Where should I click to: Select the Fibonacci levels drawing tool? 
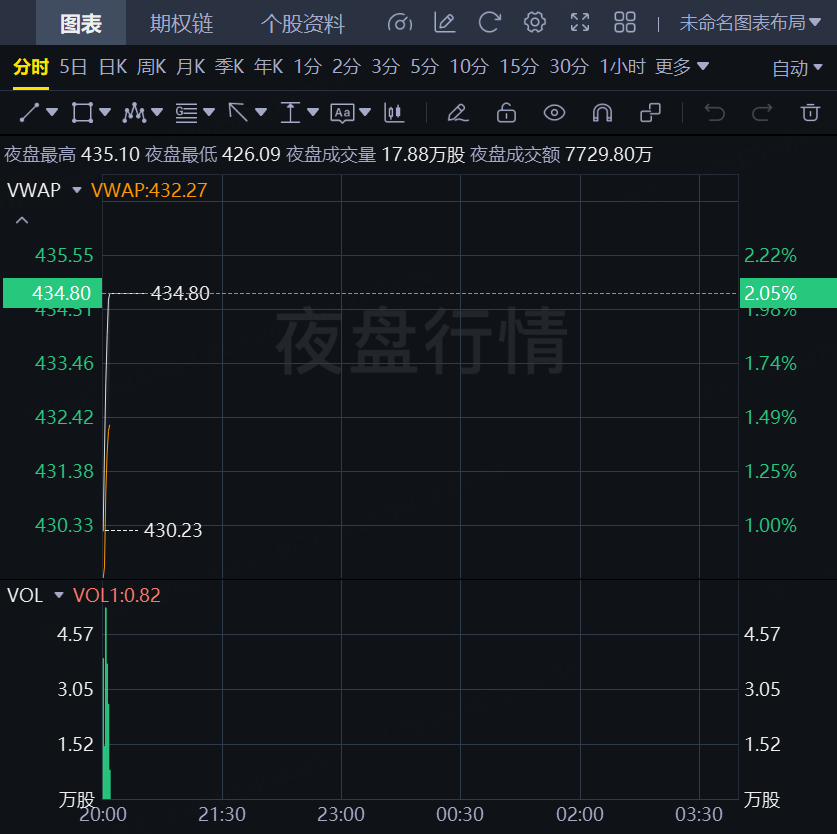[x=186, y=113]
